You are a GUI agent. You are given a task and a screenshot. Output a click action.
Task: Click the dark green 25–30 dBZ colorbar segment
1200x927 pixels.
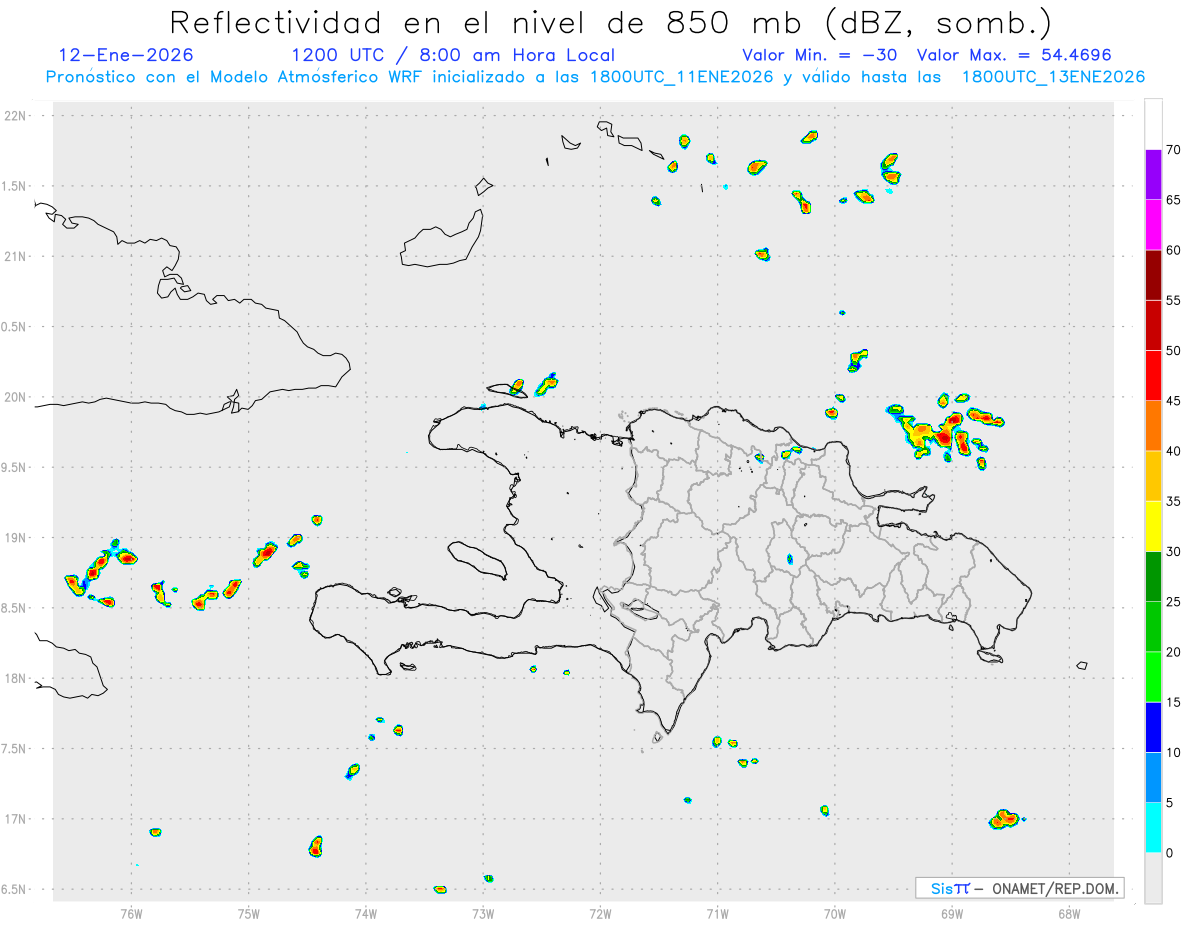click(1153, 576)
